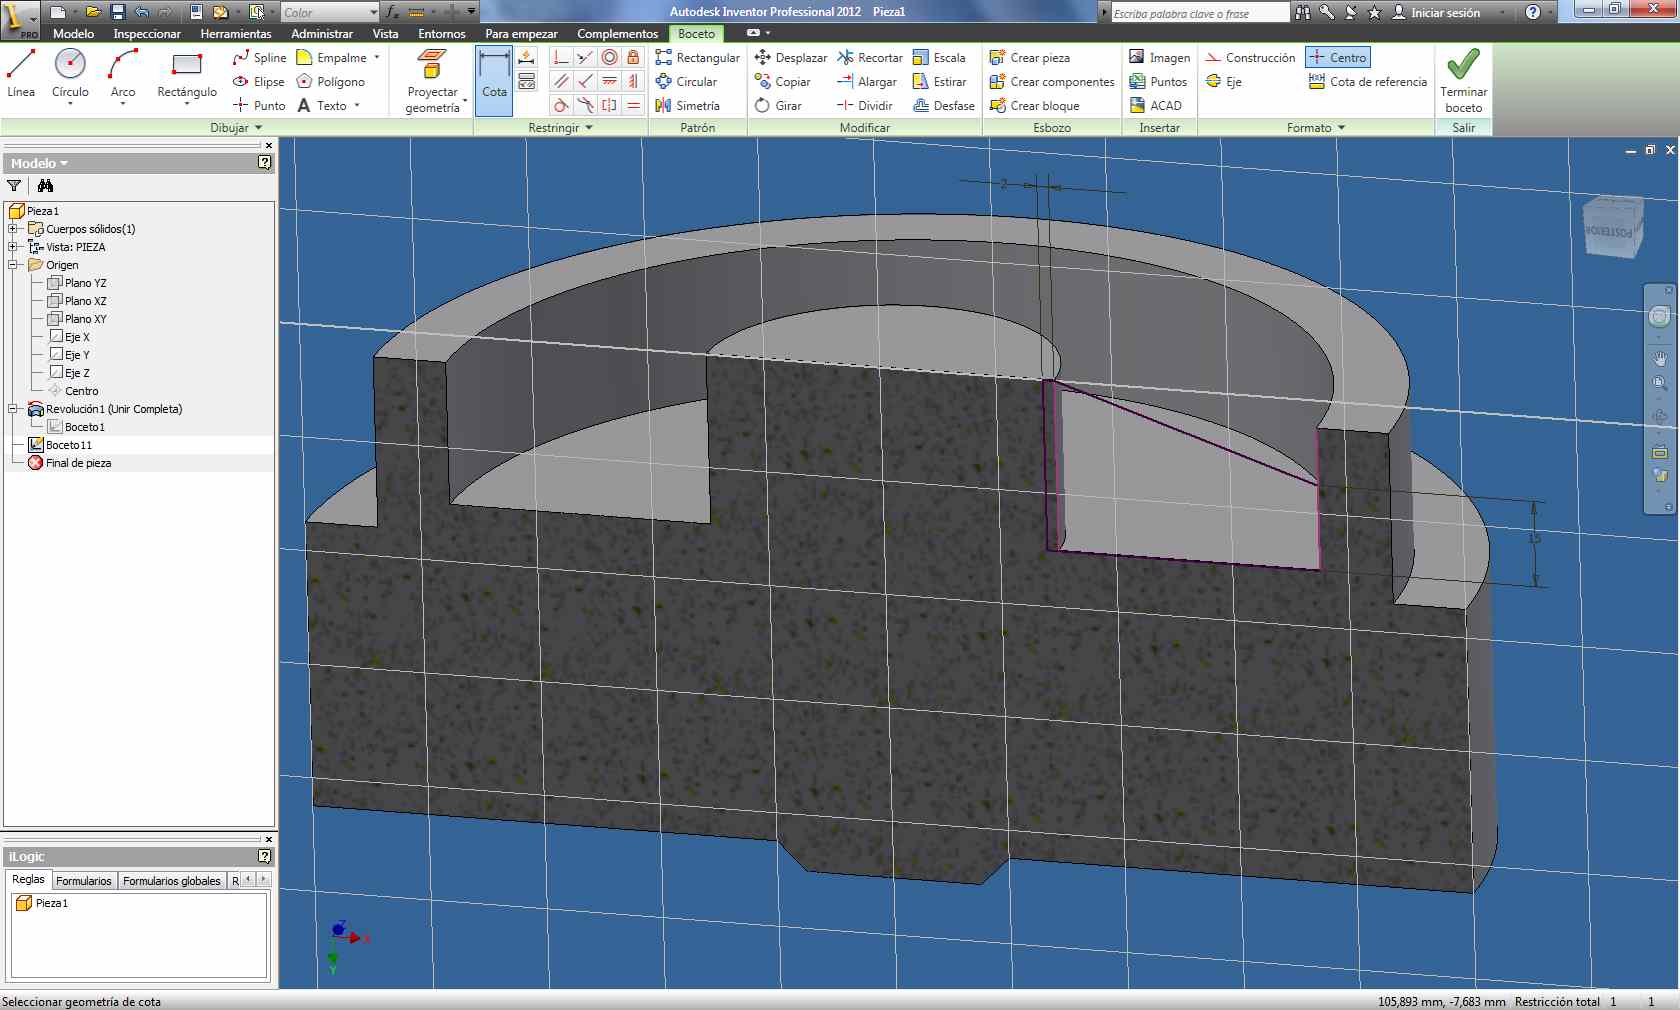Click the keyword search input field
The image size is (1680, 1010).
1200,13
